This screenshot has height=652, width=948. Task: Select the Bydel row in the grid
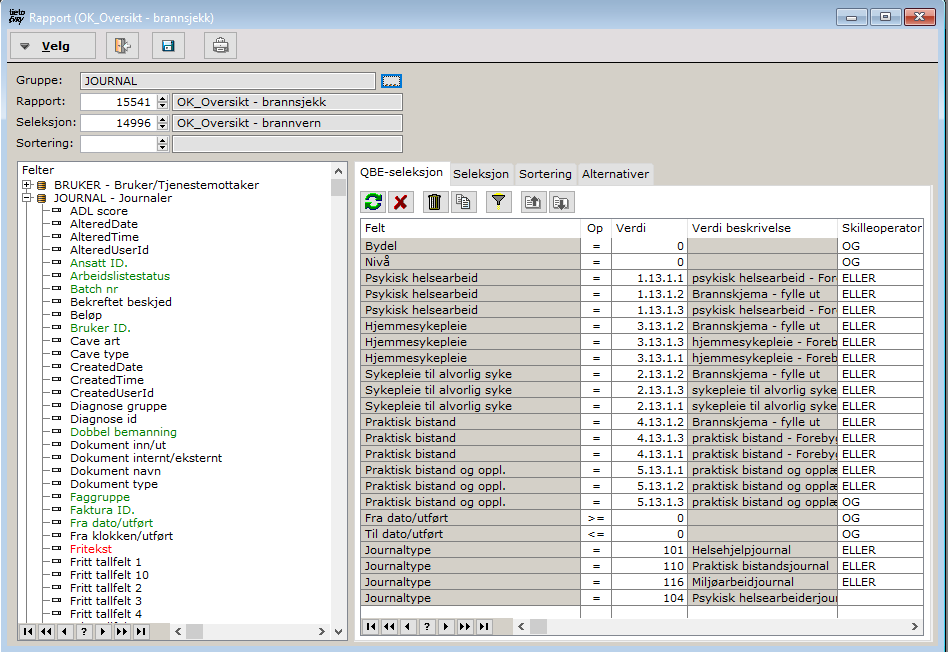click(641, 246)
